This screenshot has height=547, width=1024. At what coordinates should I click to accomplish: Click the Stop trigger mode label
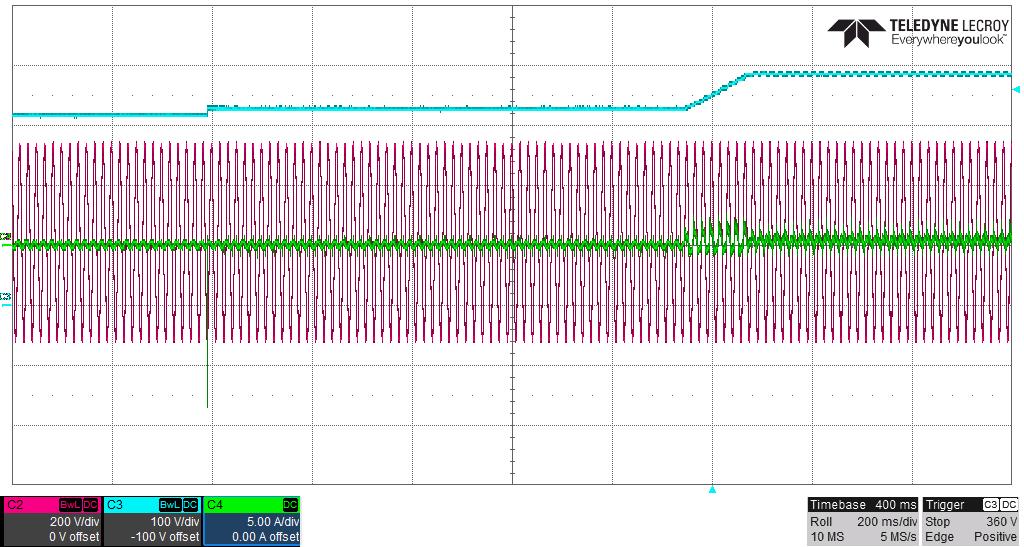click(x=938, y=522)
